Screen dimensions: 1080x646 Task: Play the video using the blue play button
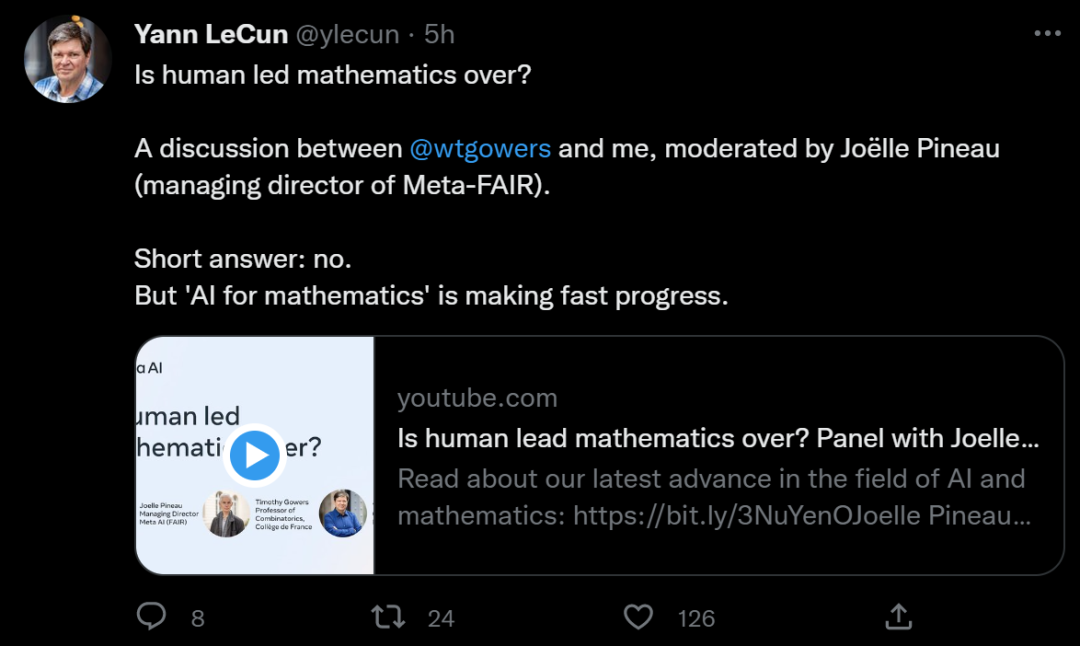(x=256, y=455)
